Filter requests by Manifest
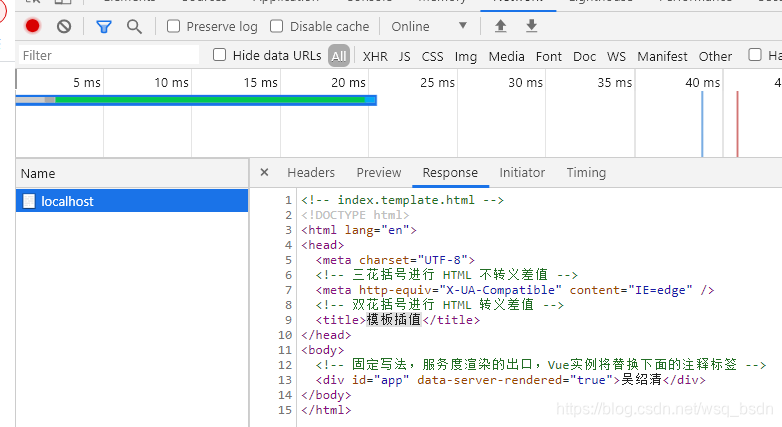This screenshot has width=782, height=427. [662, 56]
